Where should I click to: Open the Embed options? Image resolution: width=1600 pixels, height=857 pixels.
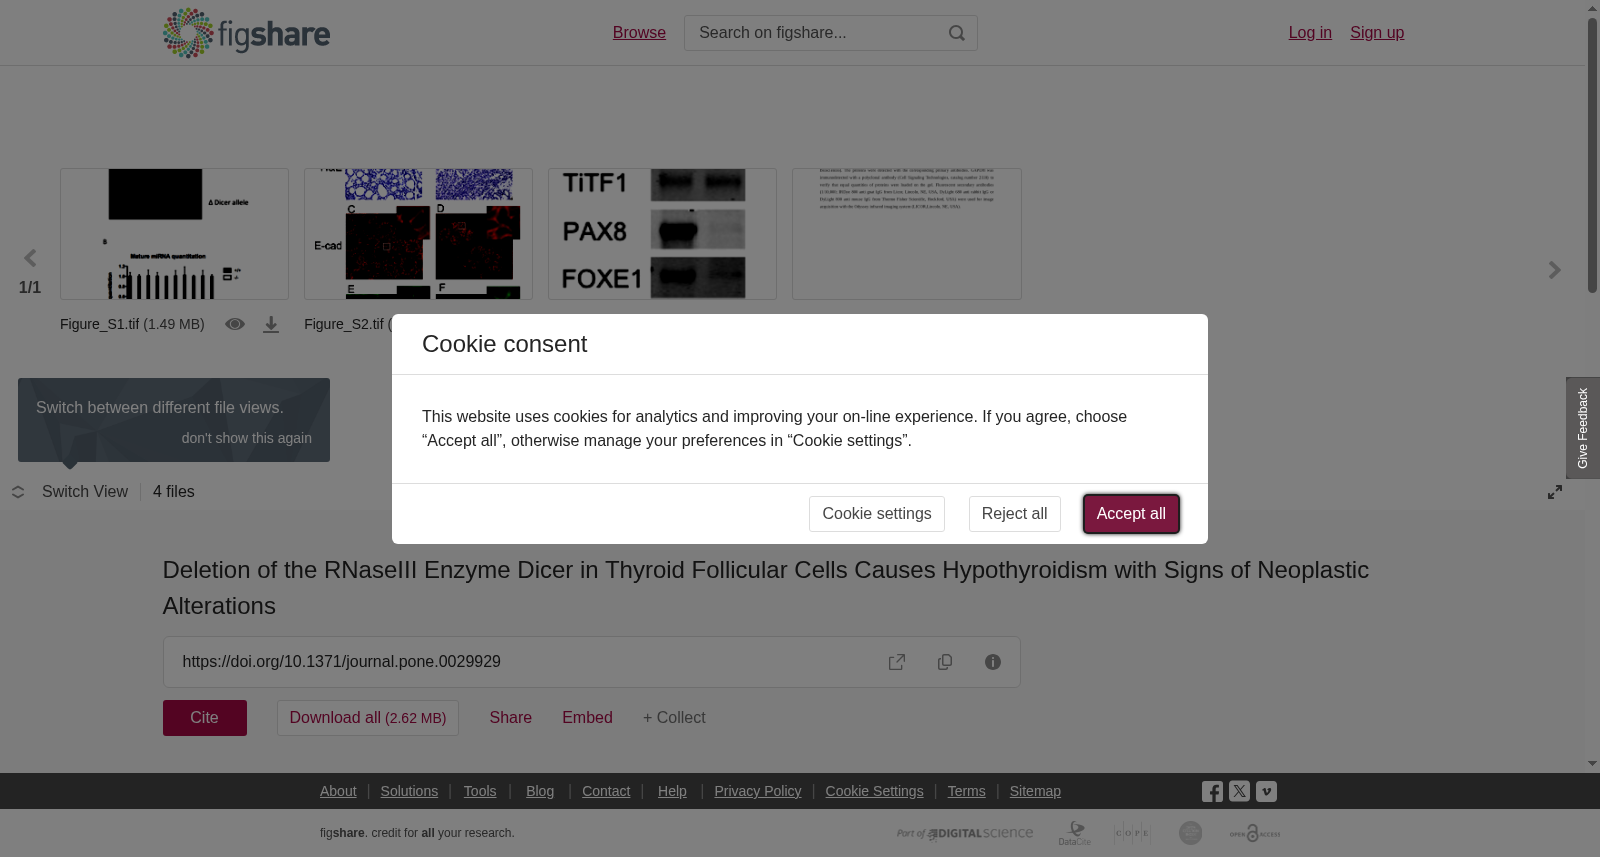(587, 718)
